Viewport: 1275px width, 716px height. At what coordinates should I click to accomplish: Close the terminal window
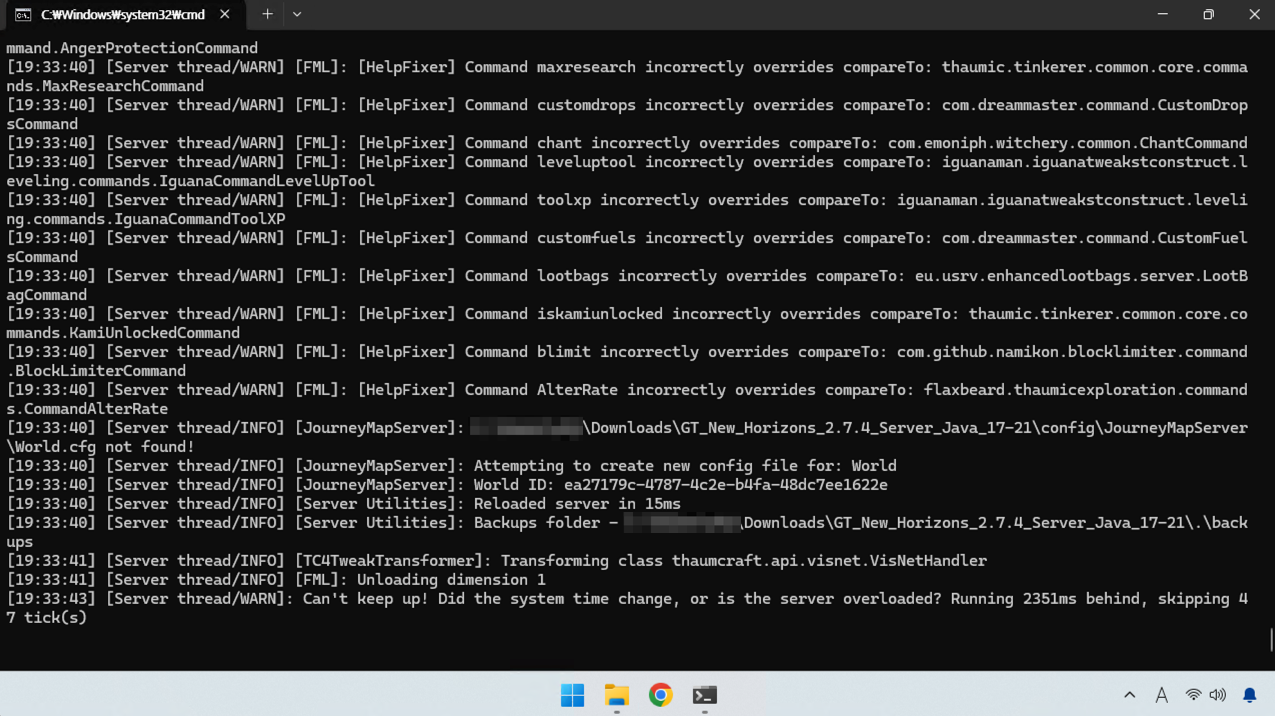click(1254, 15)
